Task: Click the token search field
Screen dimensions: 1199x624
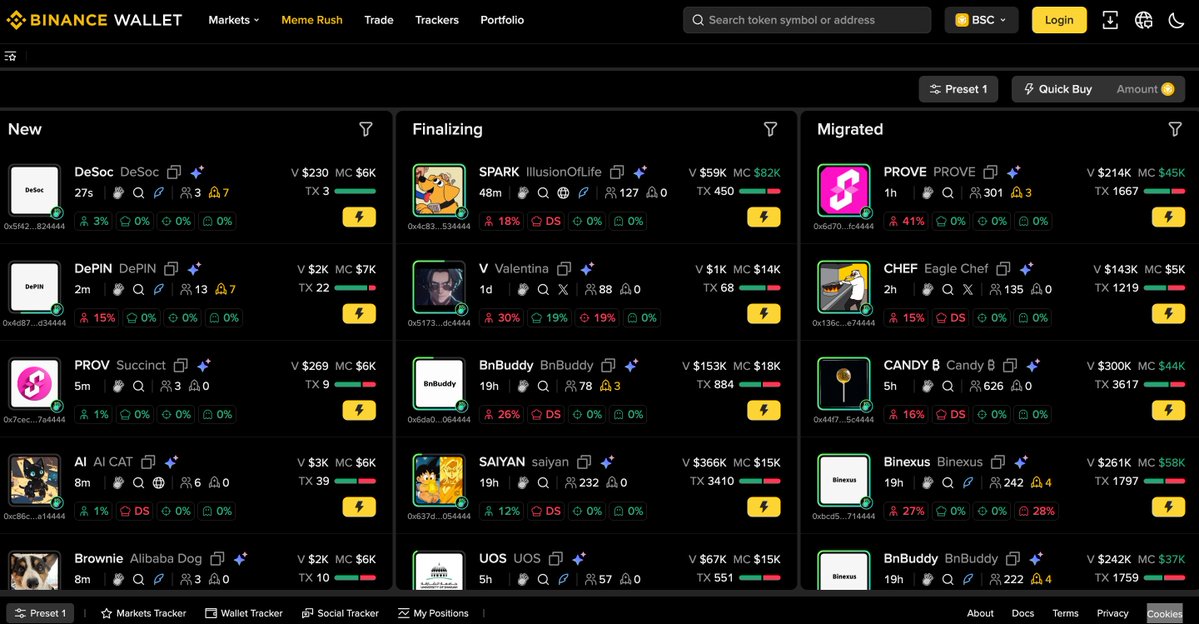Action: pos(807,20)
